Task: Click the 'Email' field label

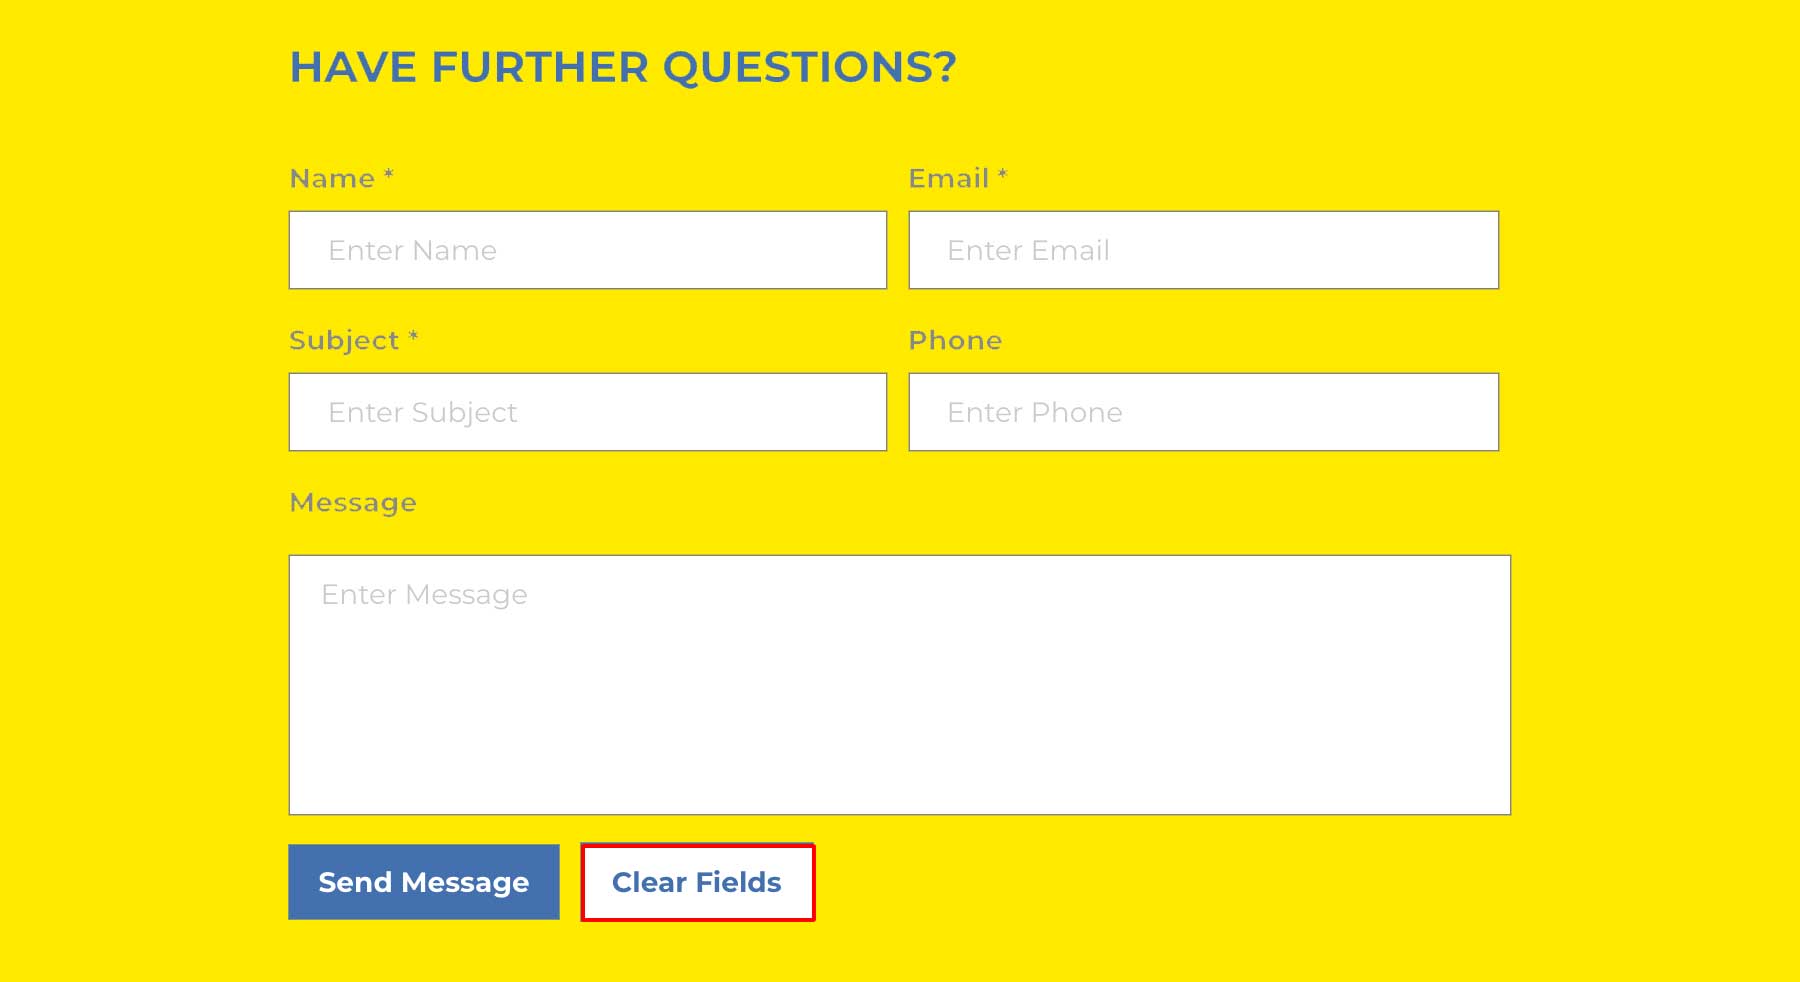Action: pos(948,179)
